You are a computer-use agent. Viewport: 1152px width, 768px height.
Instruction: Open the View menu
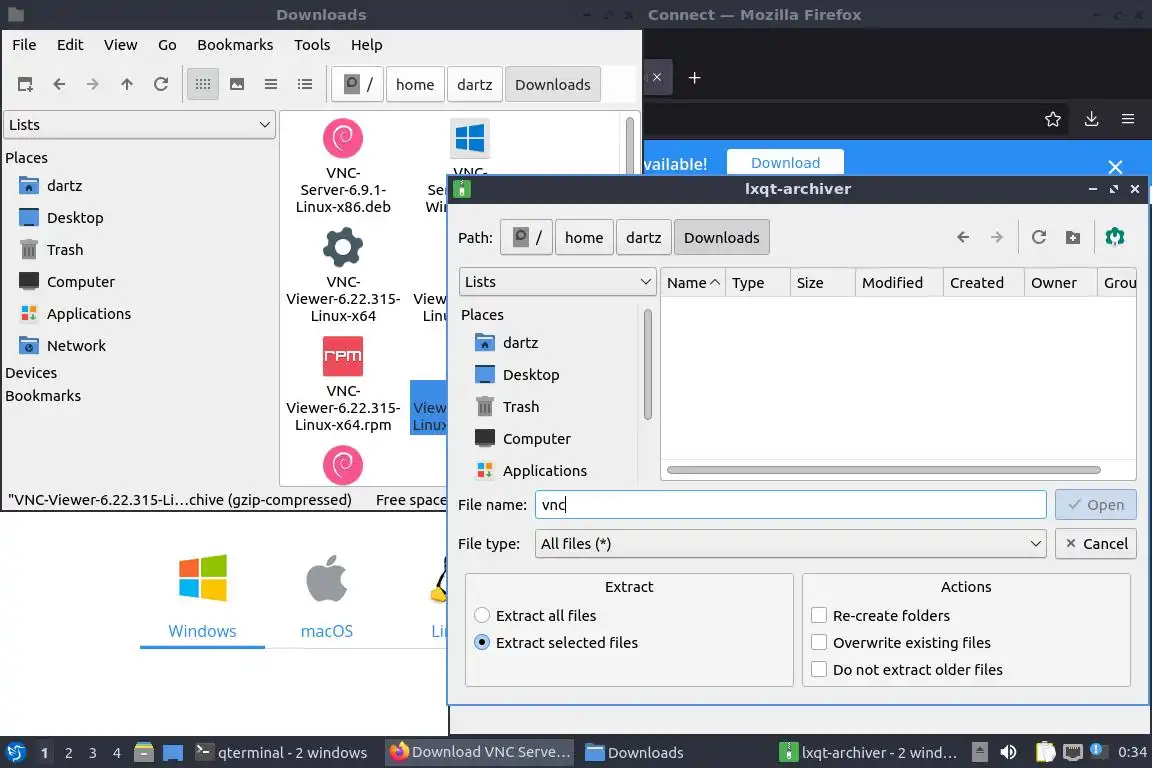pyautogui.click(x=120, y=45)
